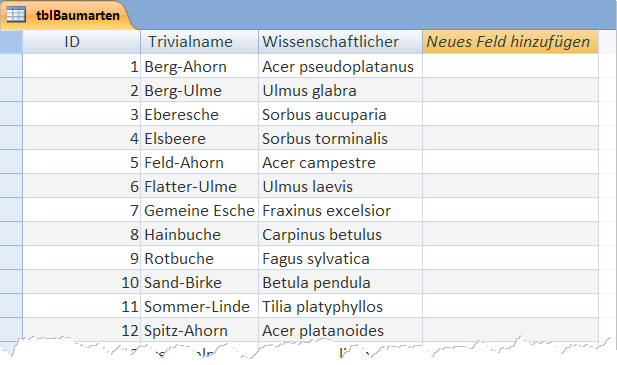Click the Sorbus torminalis cell

point(340,138)
